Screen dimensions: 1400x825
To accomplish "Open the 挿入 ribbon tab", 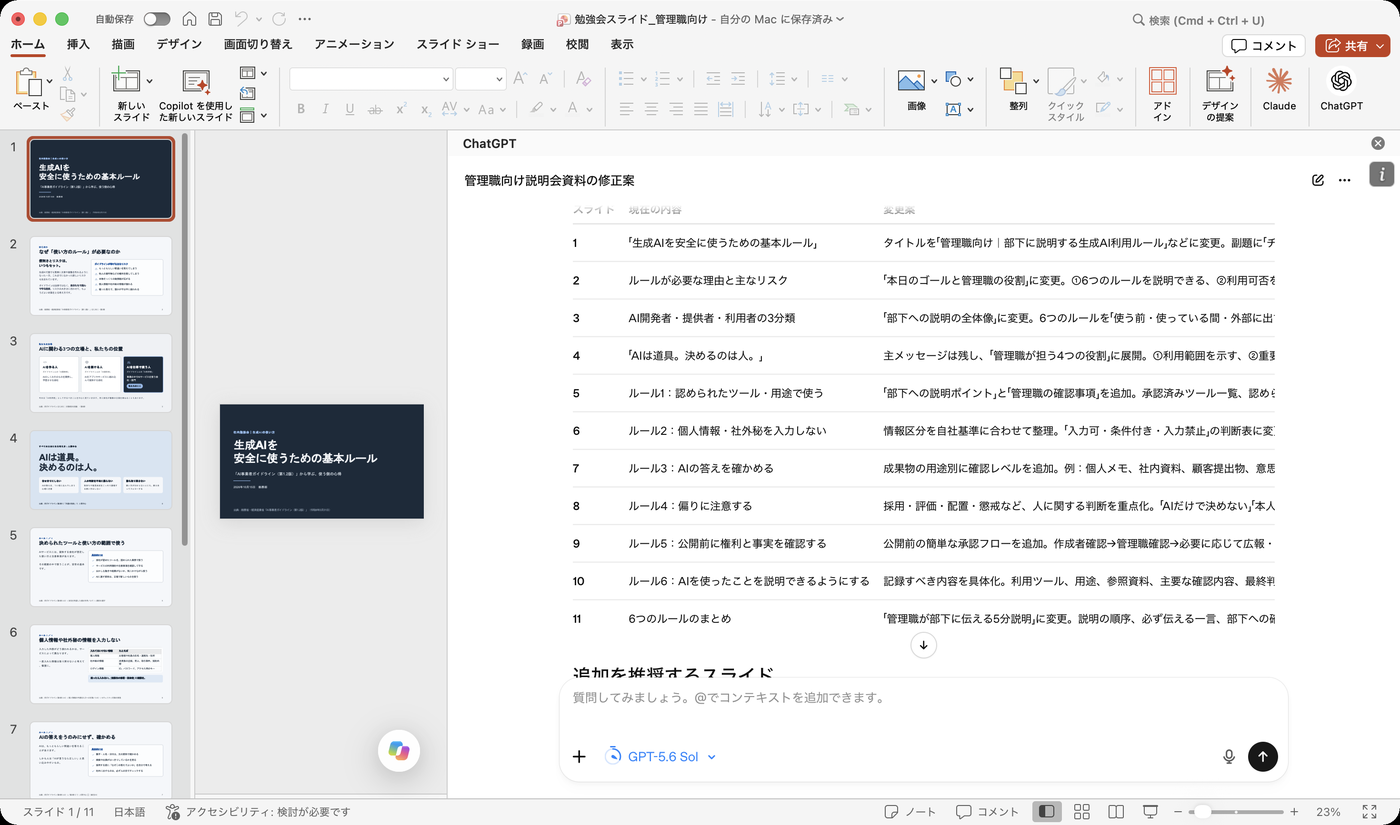I will coord(78,44).
